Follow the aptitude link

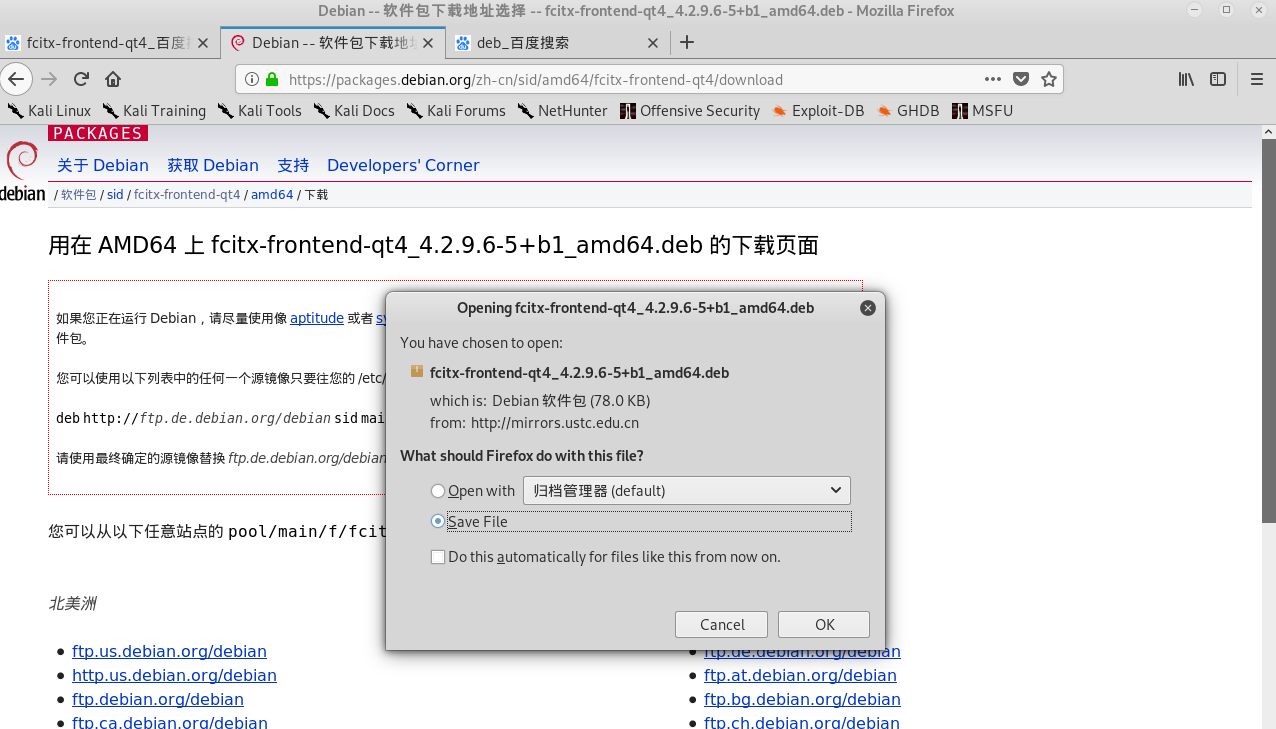pos(317,318)
